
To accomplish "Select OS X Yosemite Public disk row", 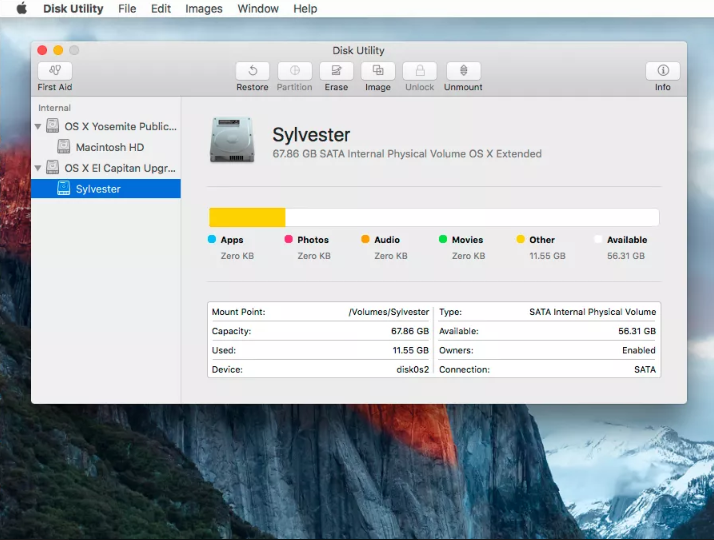I will point(106,126).
